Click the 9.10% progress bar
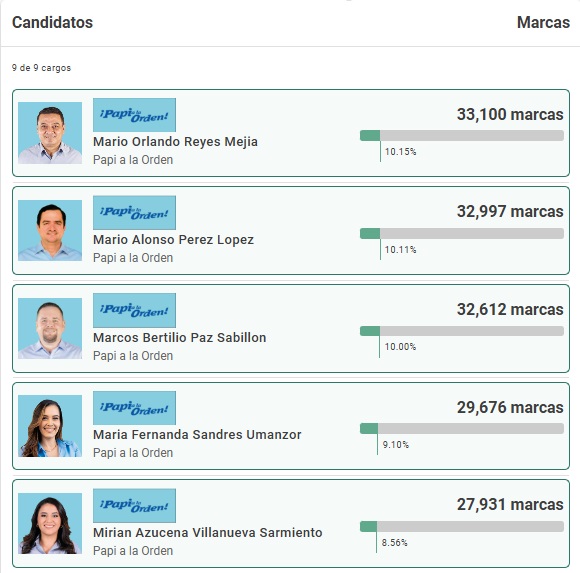The height and width of the screenshot is (573, 580). tap(462, 428)
